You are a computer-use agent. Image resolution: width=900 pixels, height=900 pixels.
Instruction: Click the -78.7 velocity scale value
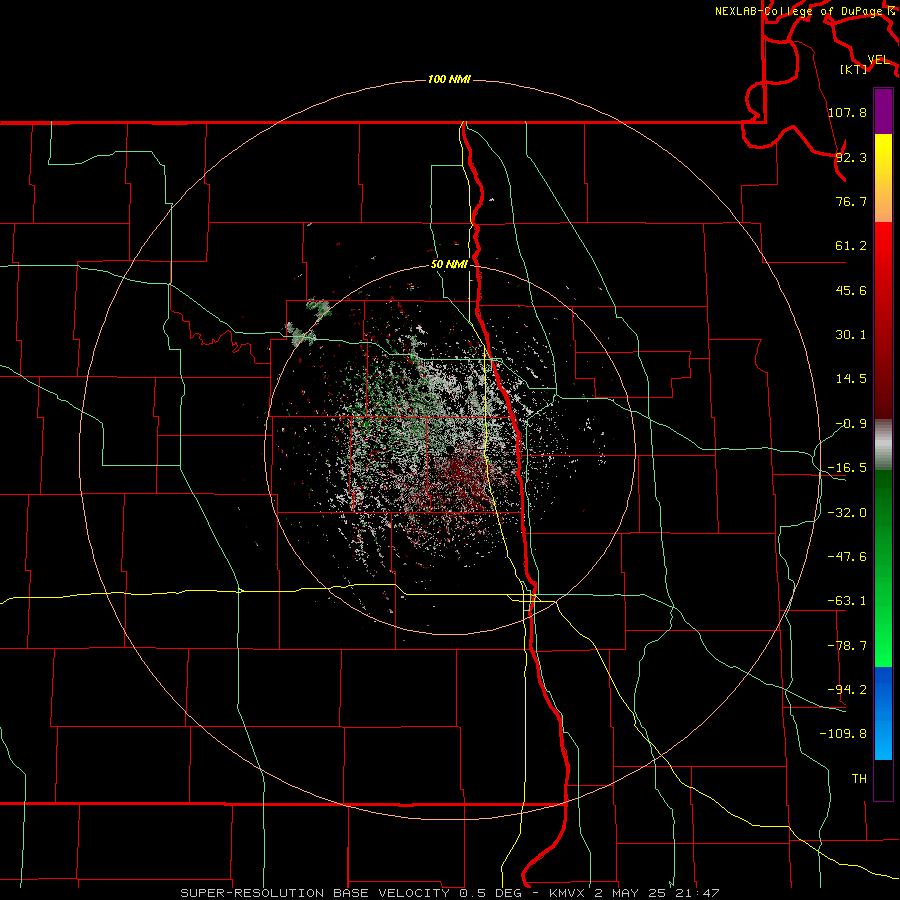coord(847,646)
